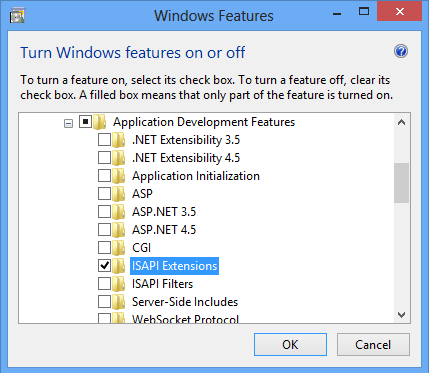Enable the ASP.NET 3.5 checkbox
Viewport: 429px width, 373px height.
click(x=104, y=212)
